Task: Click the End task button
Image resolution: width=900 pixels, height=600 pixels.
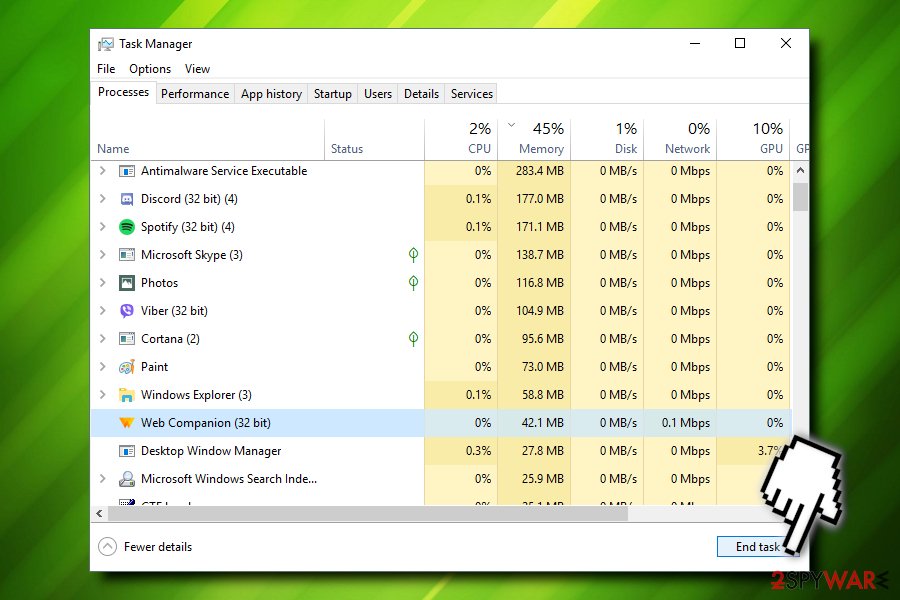Action: click(x=758, y=547)
